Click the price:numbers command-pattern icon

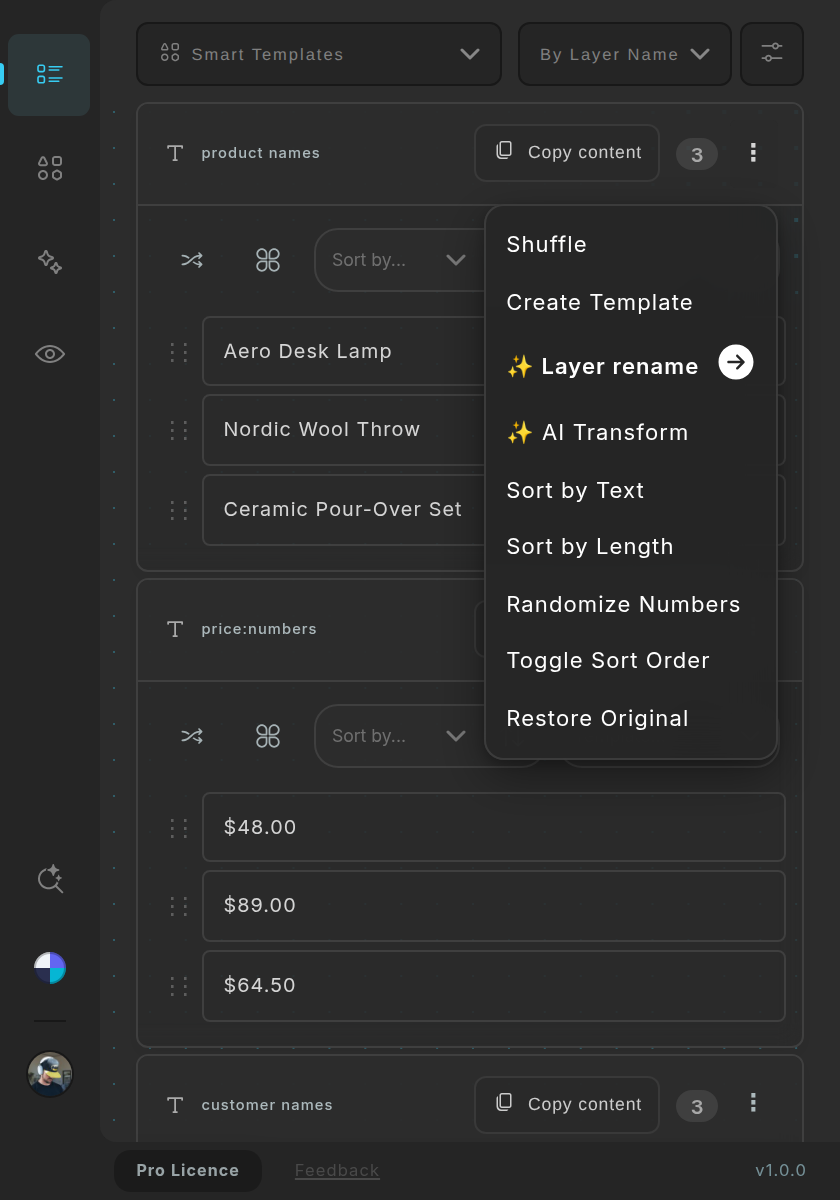tap(268, 736)
